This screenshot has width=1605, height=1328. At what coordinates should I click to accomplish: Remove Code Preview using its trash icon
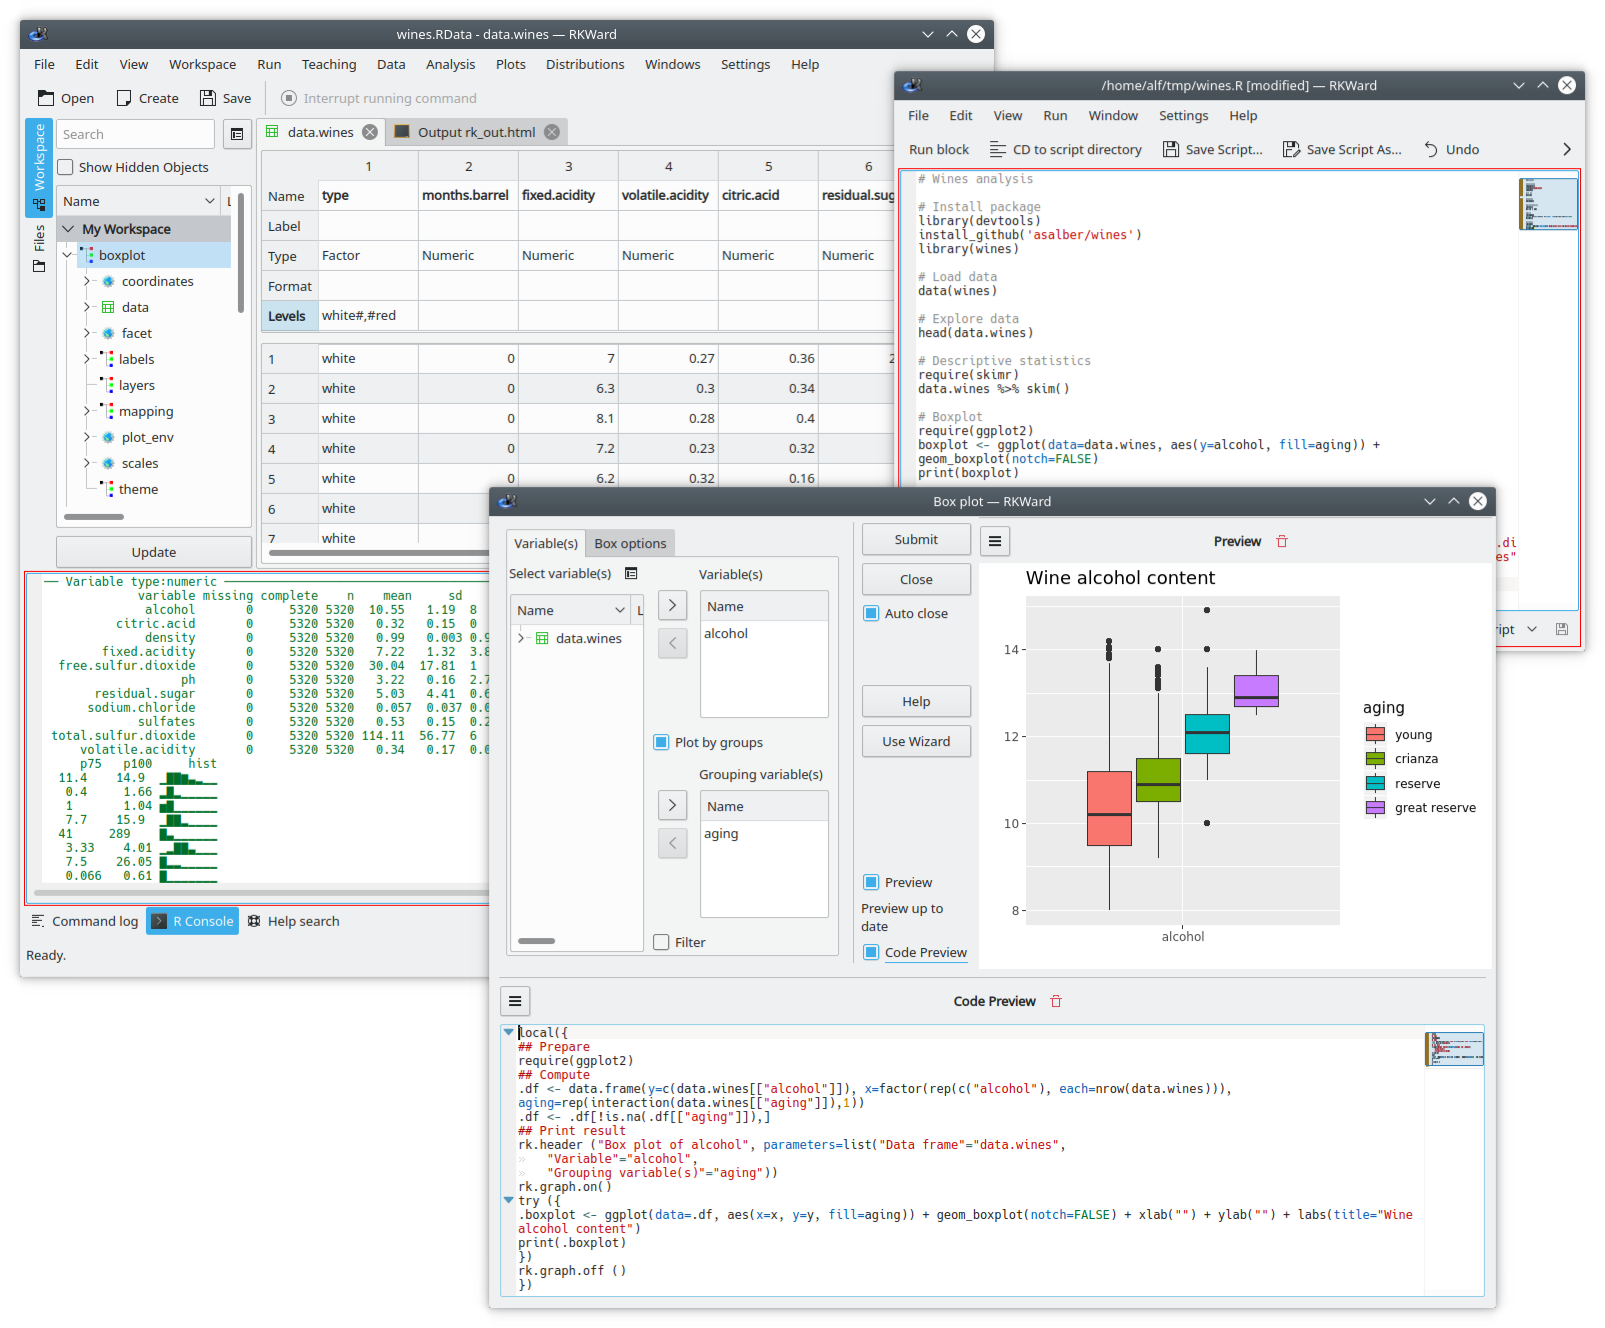click(x=1056, y=1001)
